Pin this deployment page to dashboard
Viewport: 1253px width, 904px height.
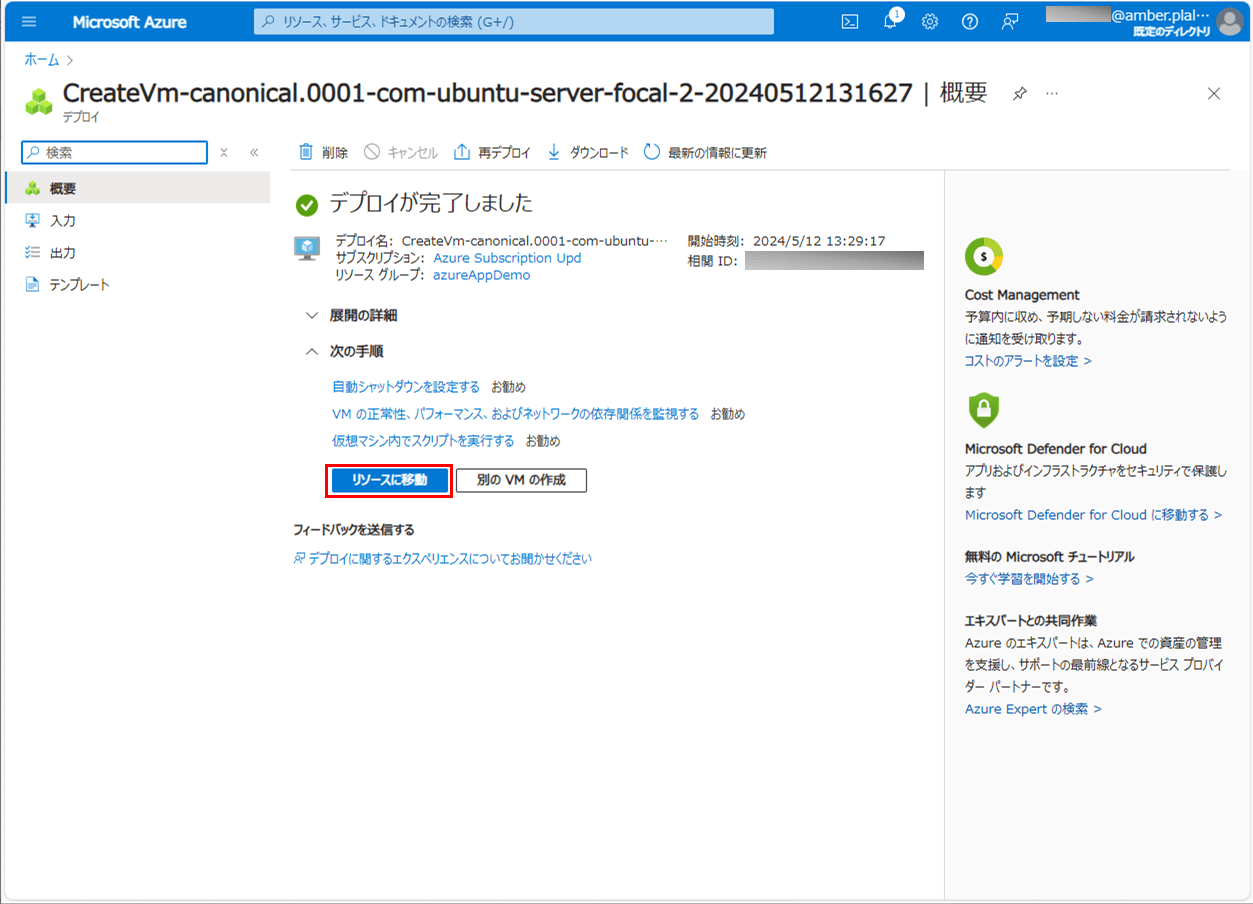pos(1019,94)
